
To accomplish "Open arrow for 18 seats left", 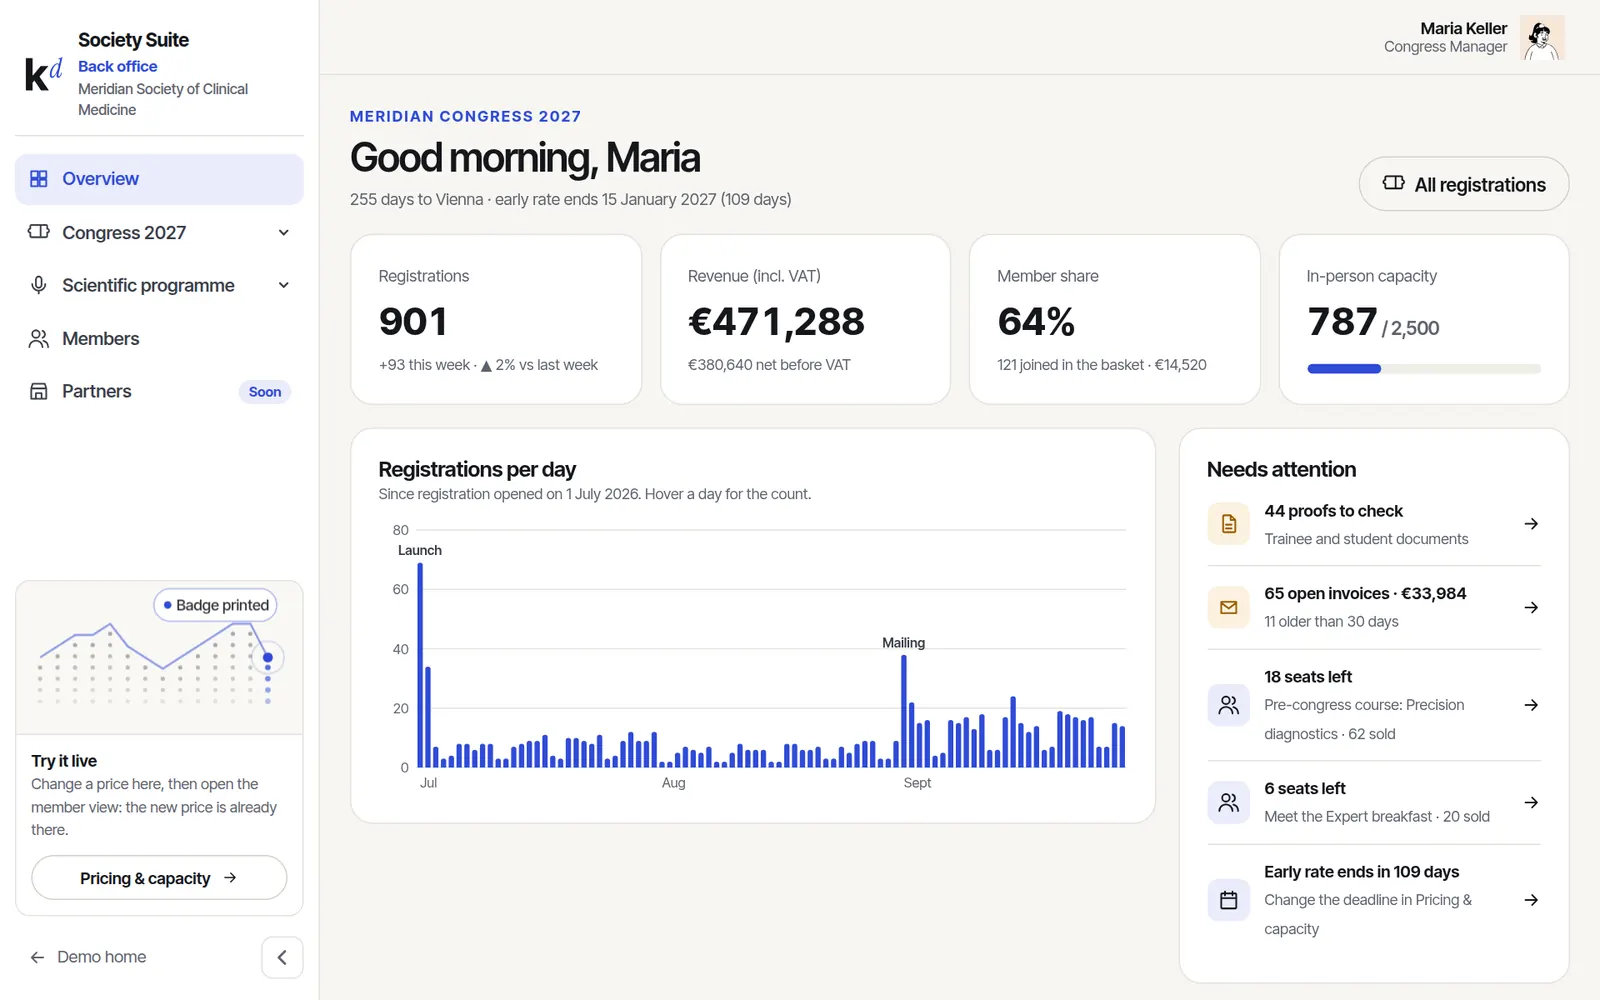I will 1531,705.
